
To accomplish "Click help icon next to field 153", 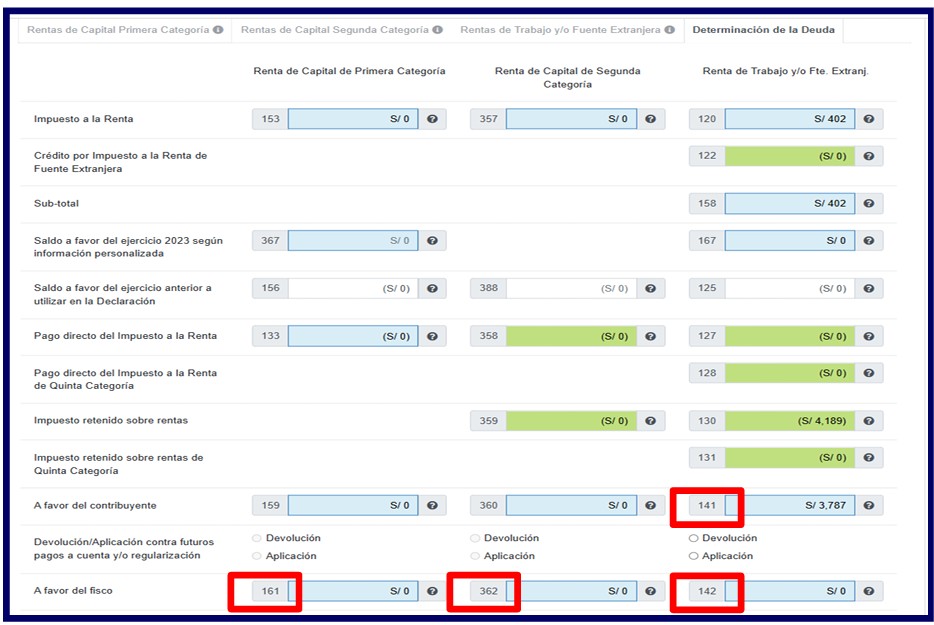I will point(432,120).
